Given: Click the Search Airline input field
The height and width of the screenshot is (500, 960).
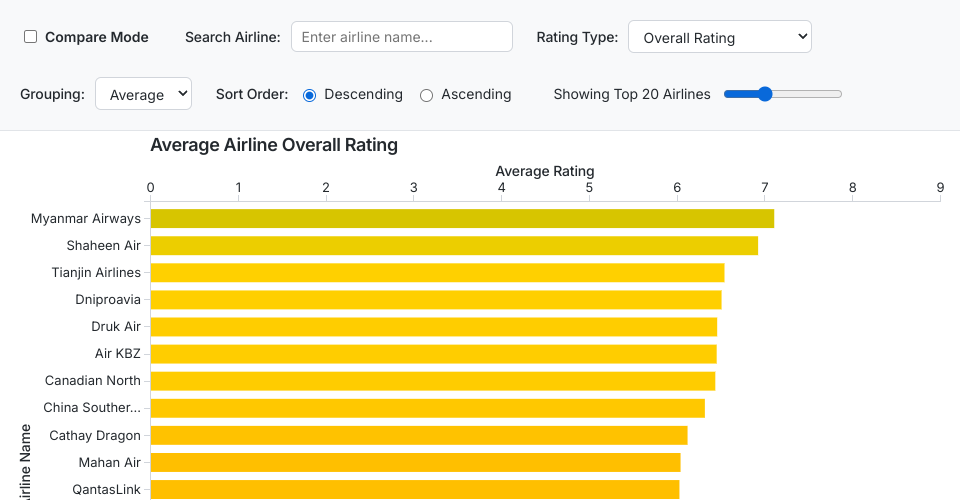Looking at the screenshot, I should (x=401, y=37).
